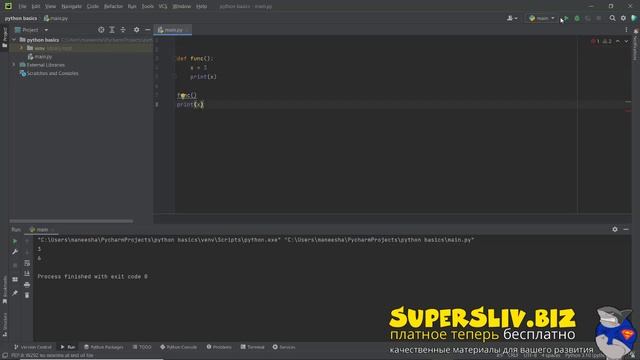The image size is (640, 360).
Task: Click the Run with Coverage toolbar icon
Action: click(588, 18)
